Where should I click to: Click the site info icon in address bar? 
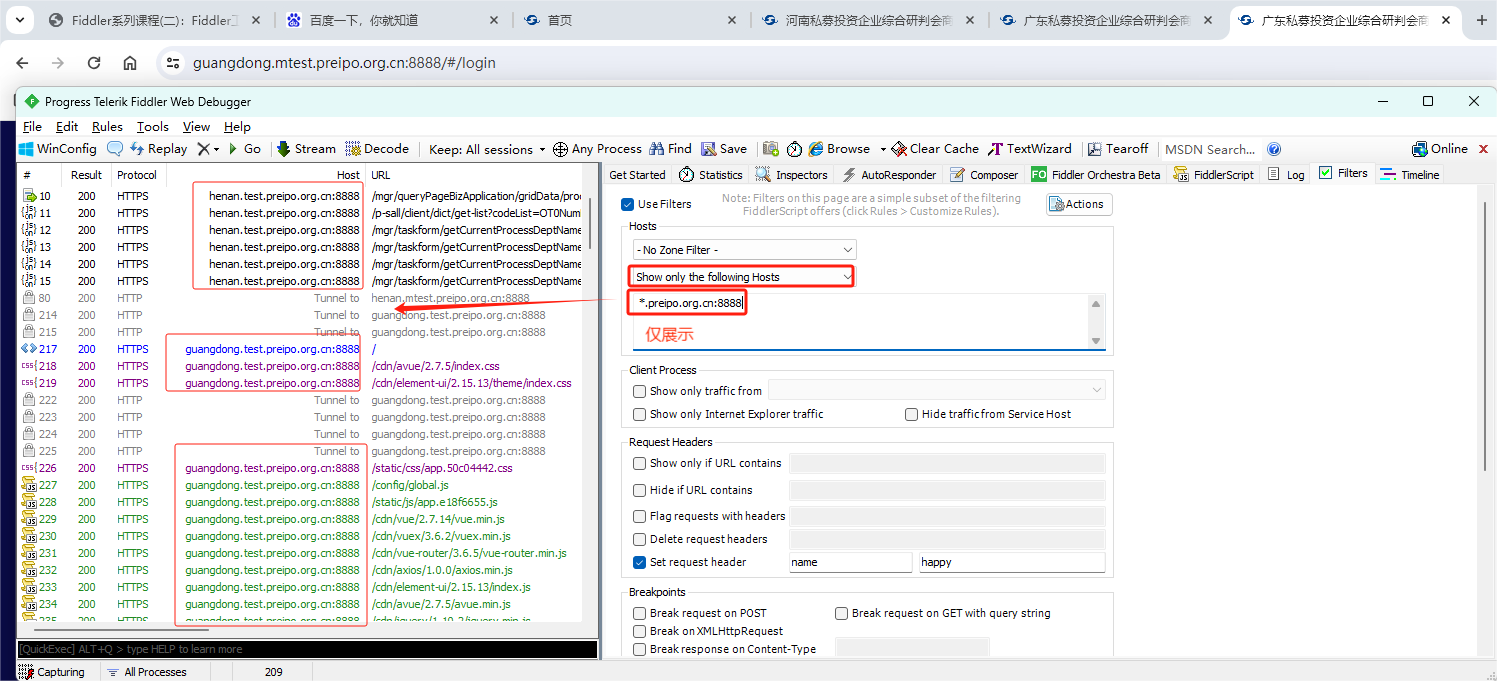[174, 63]
